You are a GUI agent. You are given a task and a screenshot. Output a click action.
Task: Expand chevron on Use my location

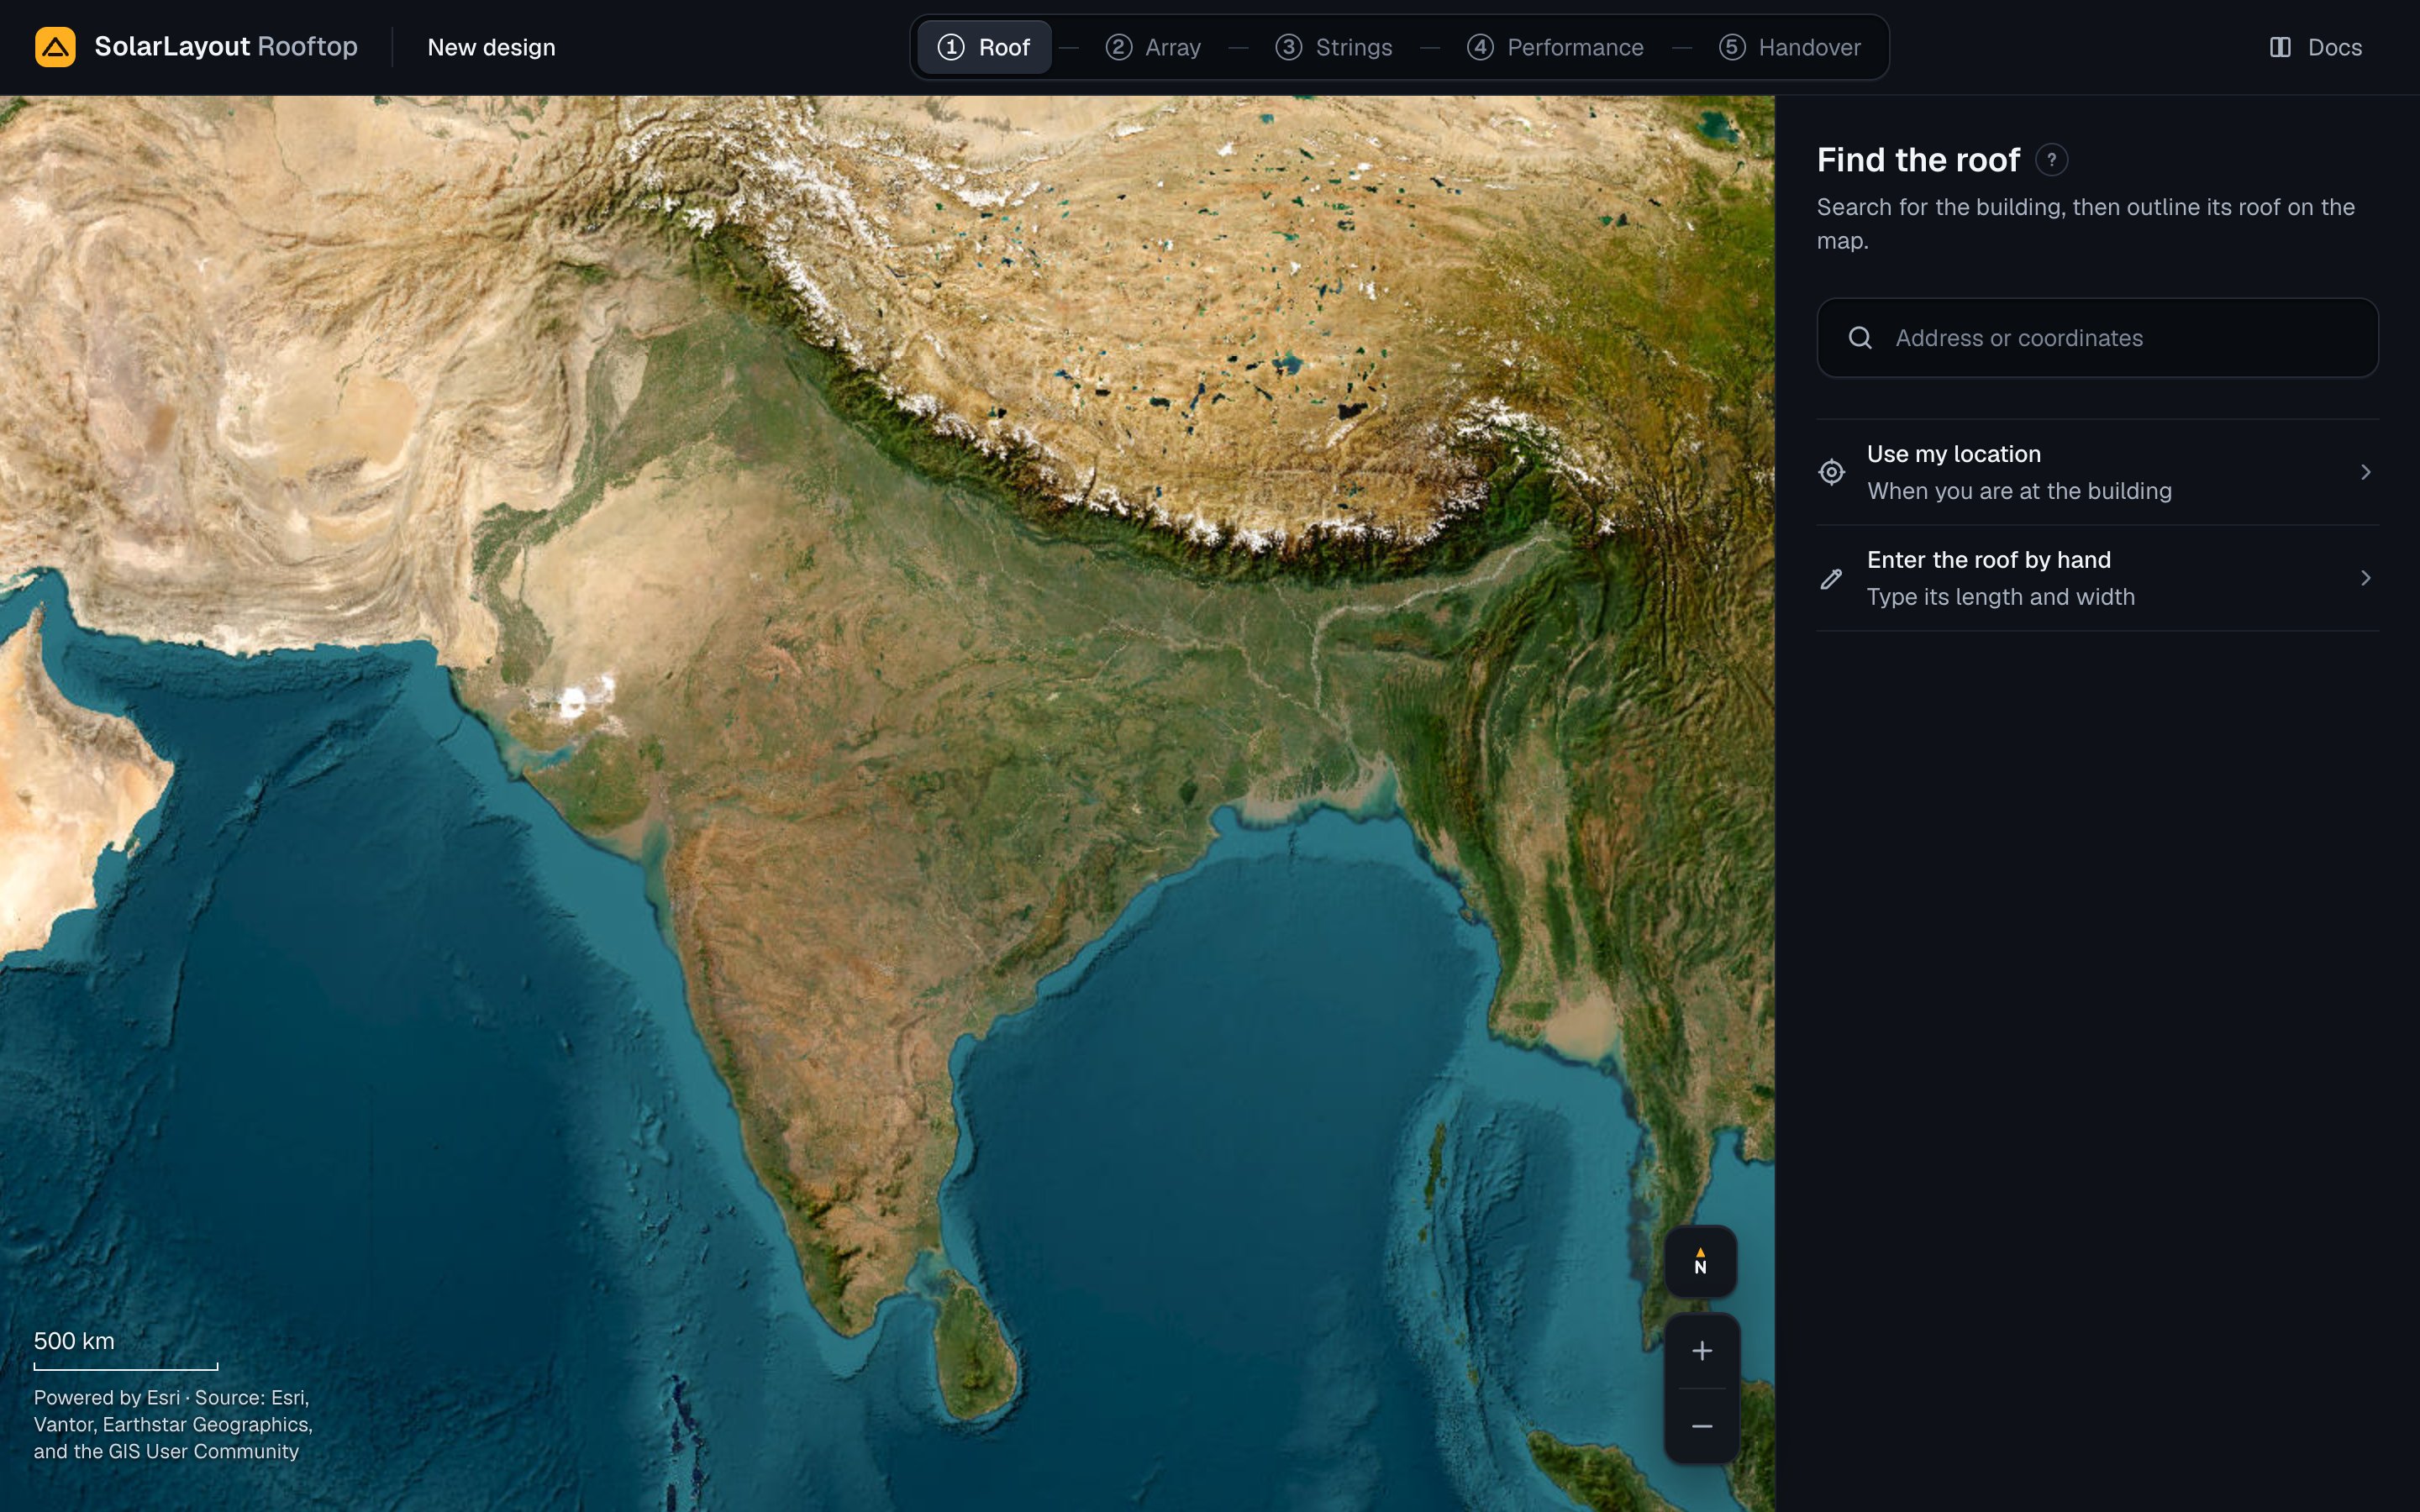point(2365,472)
